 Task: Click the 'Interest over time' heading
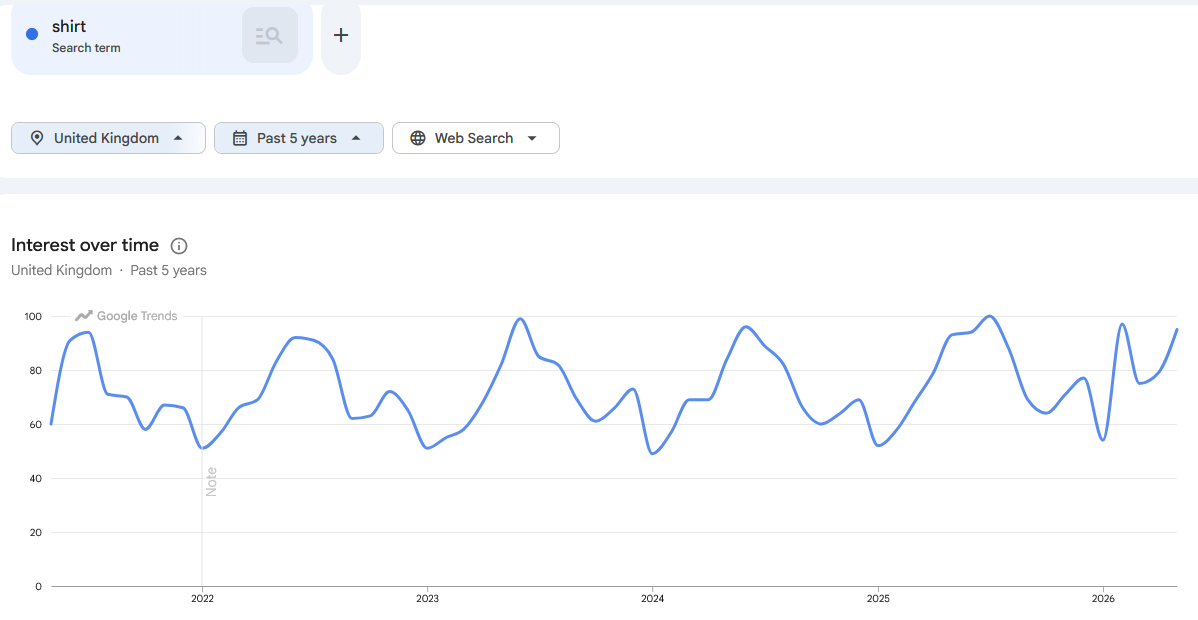[x=85, y=245]
